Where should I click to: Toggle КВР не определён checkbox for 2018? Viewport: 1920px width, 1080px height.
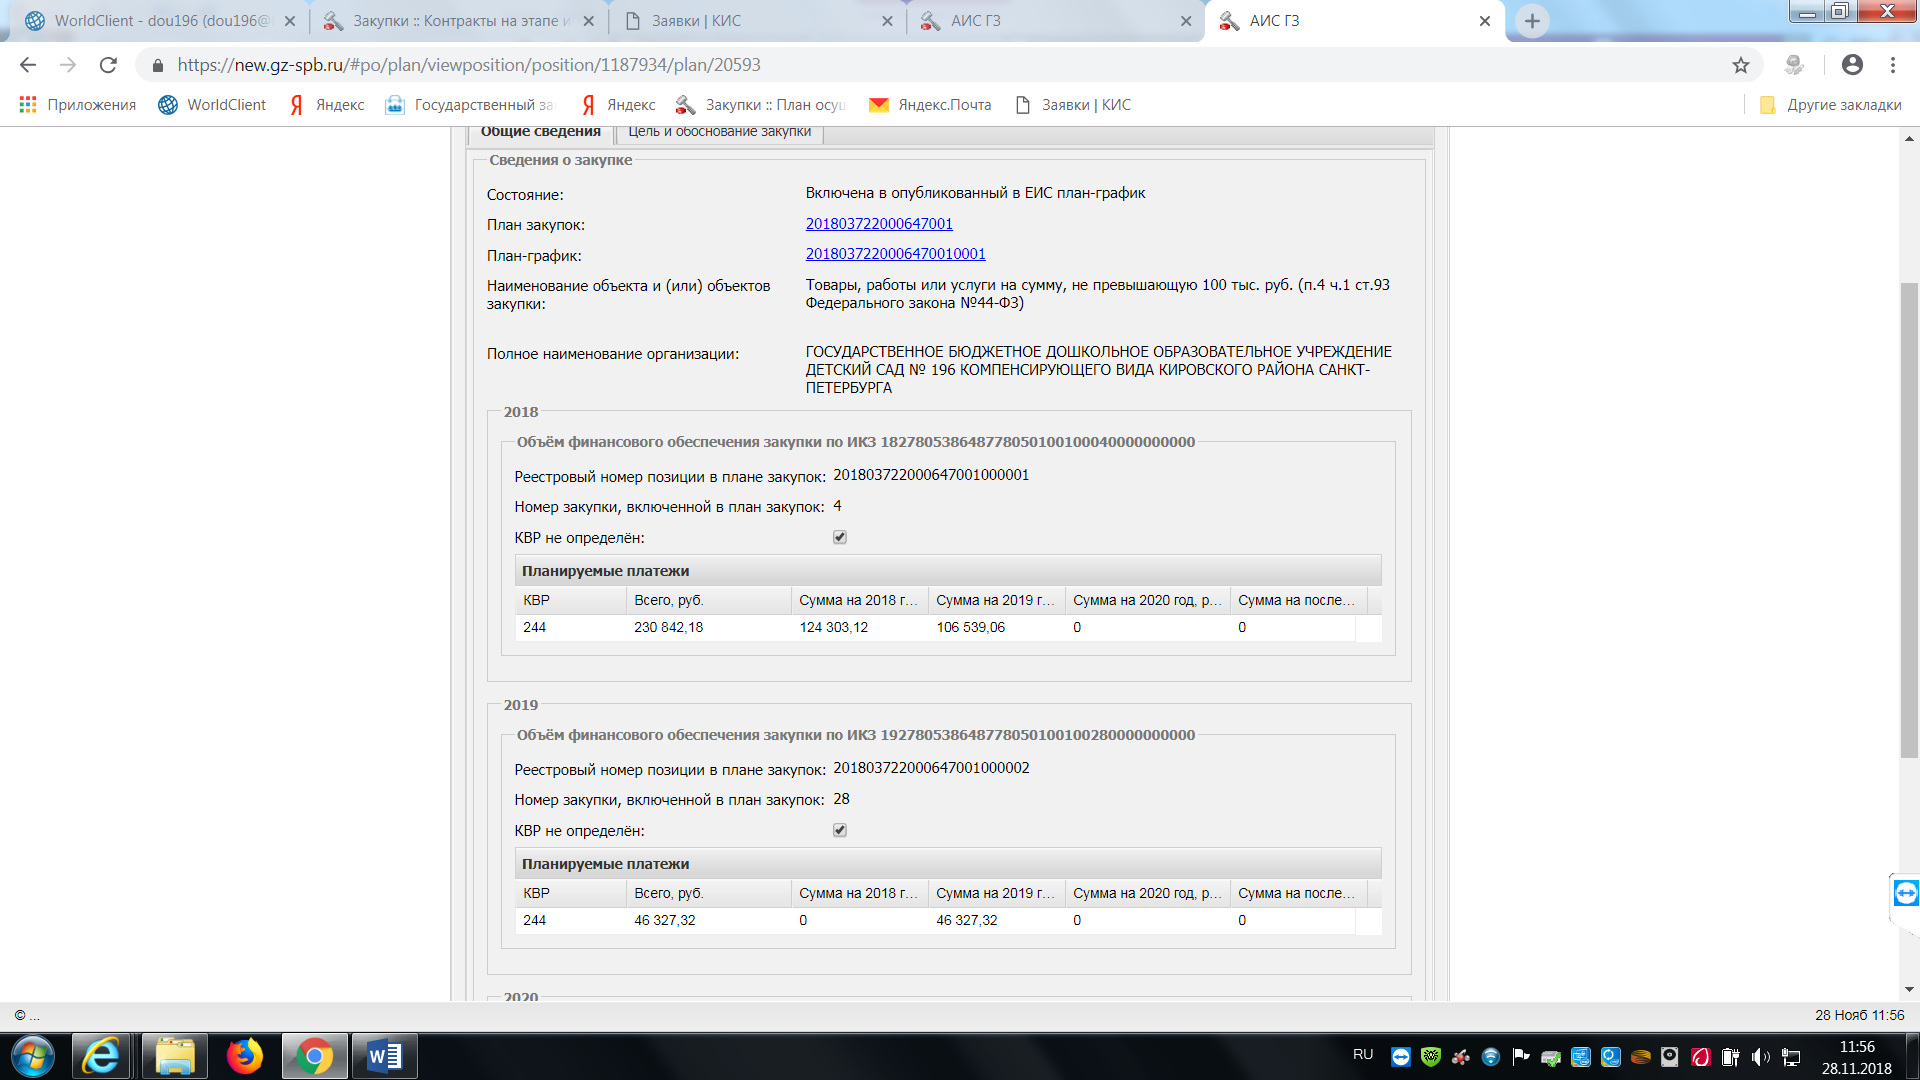click(x=840, y=537)
